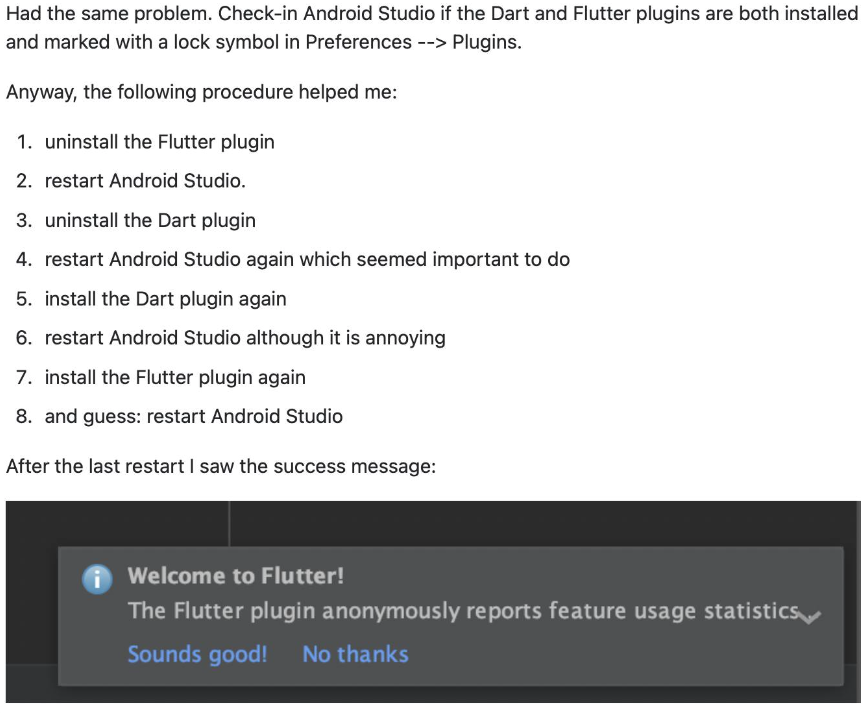Click the "and guess: restart Android Studio" step

193,416
